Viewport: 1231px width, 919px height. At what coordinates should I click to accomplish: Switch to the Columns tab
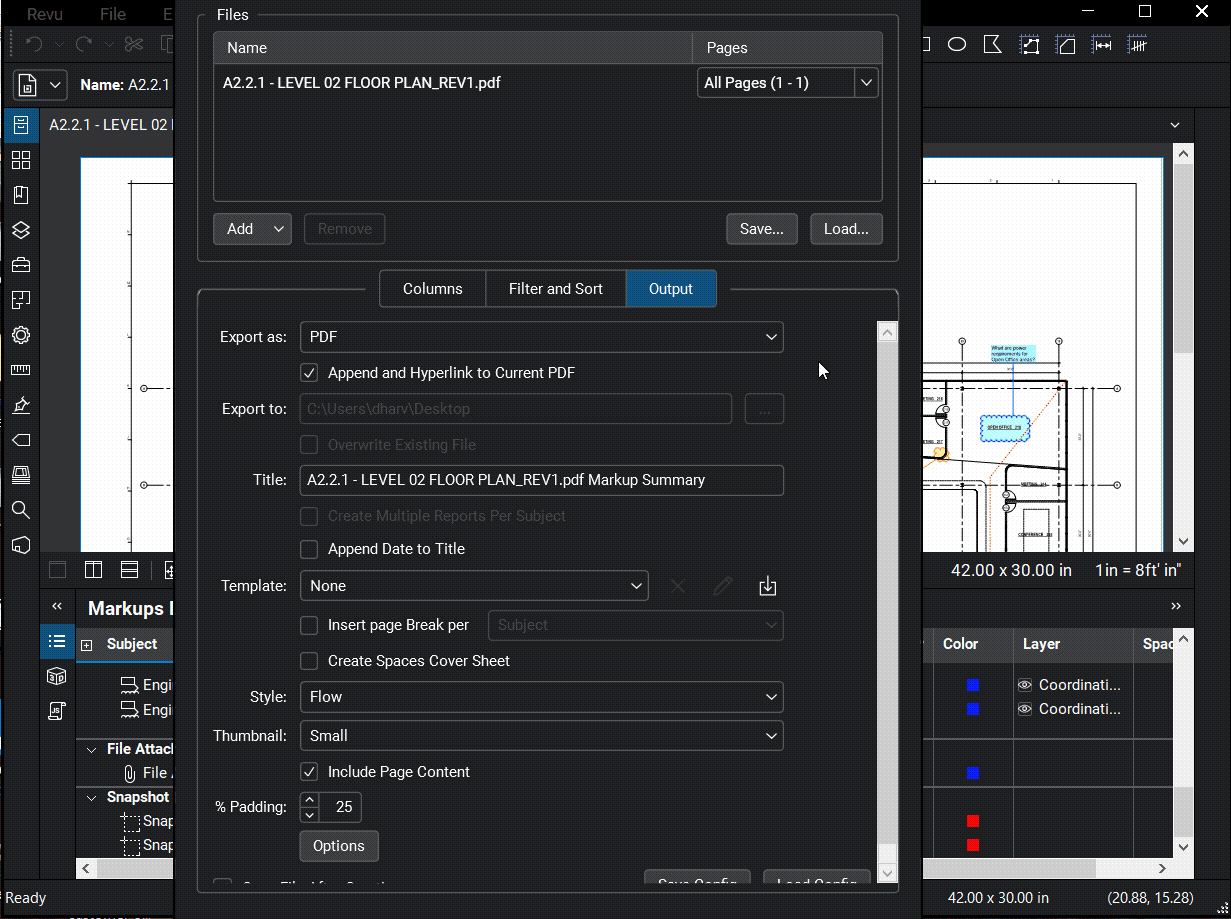coord(432,288)
